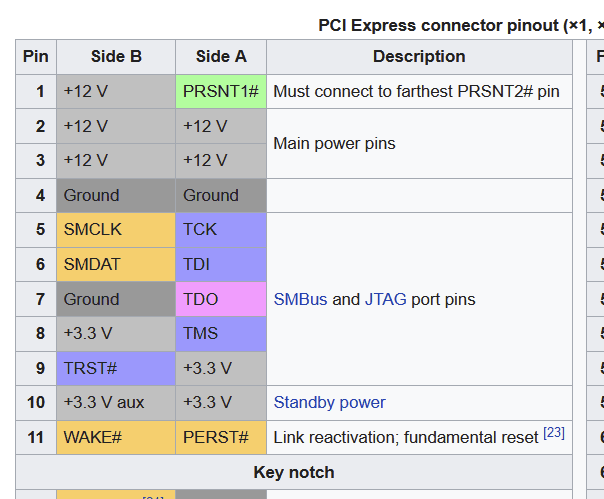
Task: Select the PERST# cell
Action: (x=221, y=437)
